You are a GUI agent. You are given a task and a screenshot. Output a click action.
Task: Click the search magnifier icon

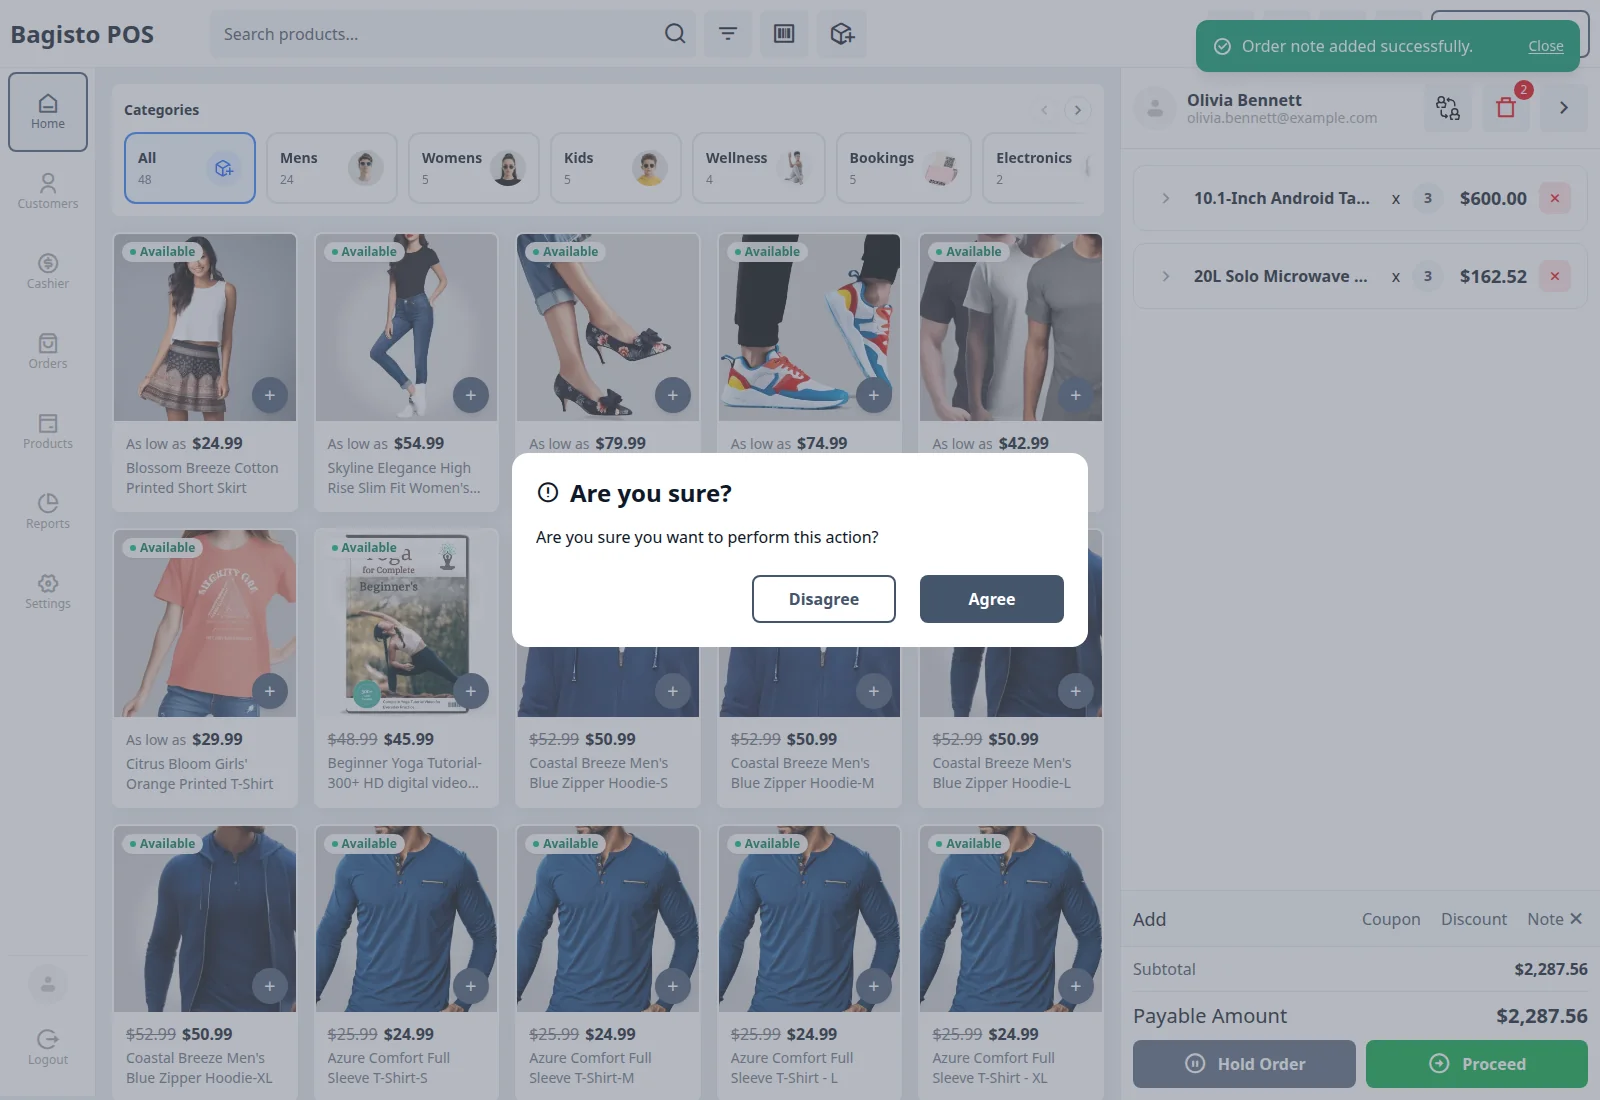click(675, 34)
